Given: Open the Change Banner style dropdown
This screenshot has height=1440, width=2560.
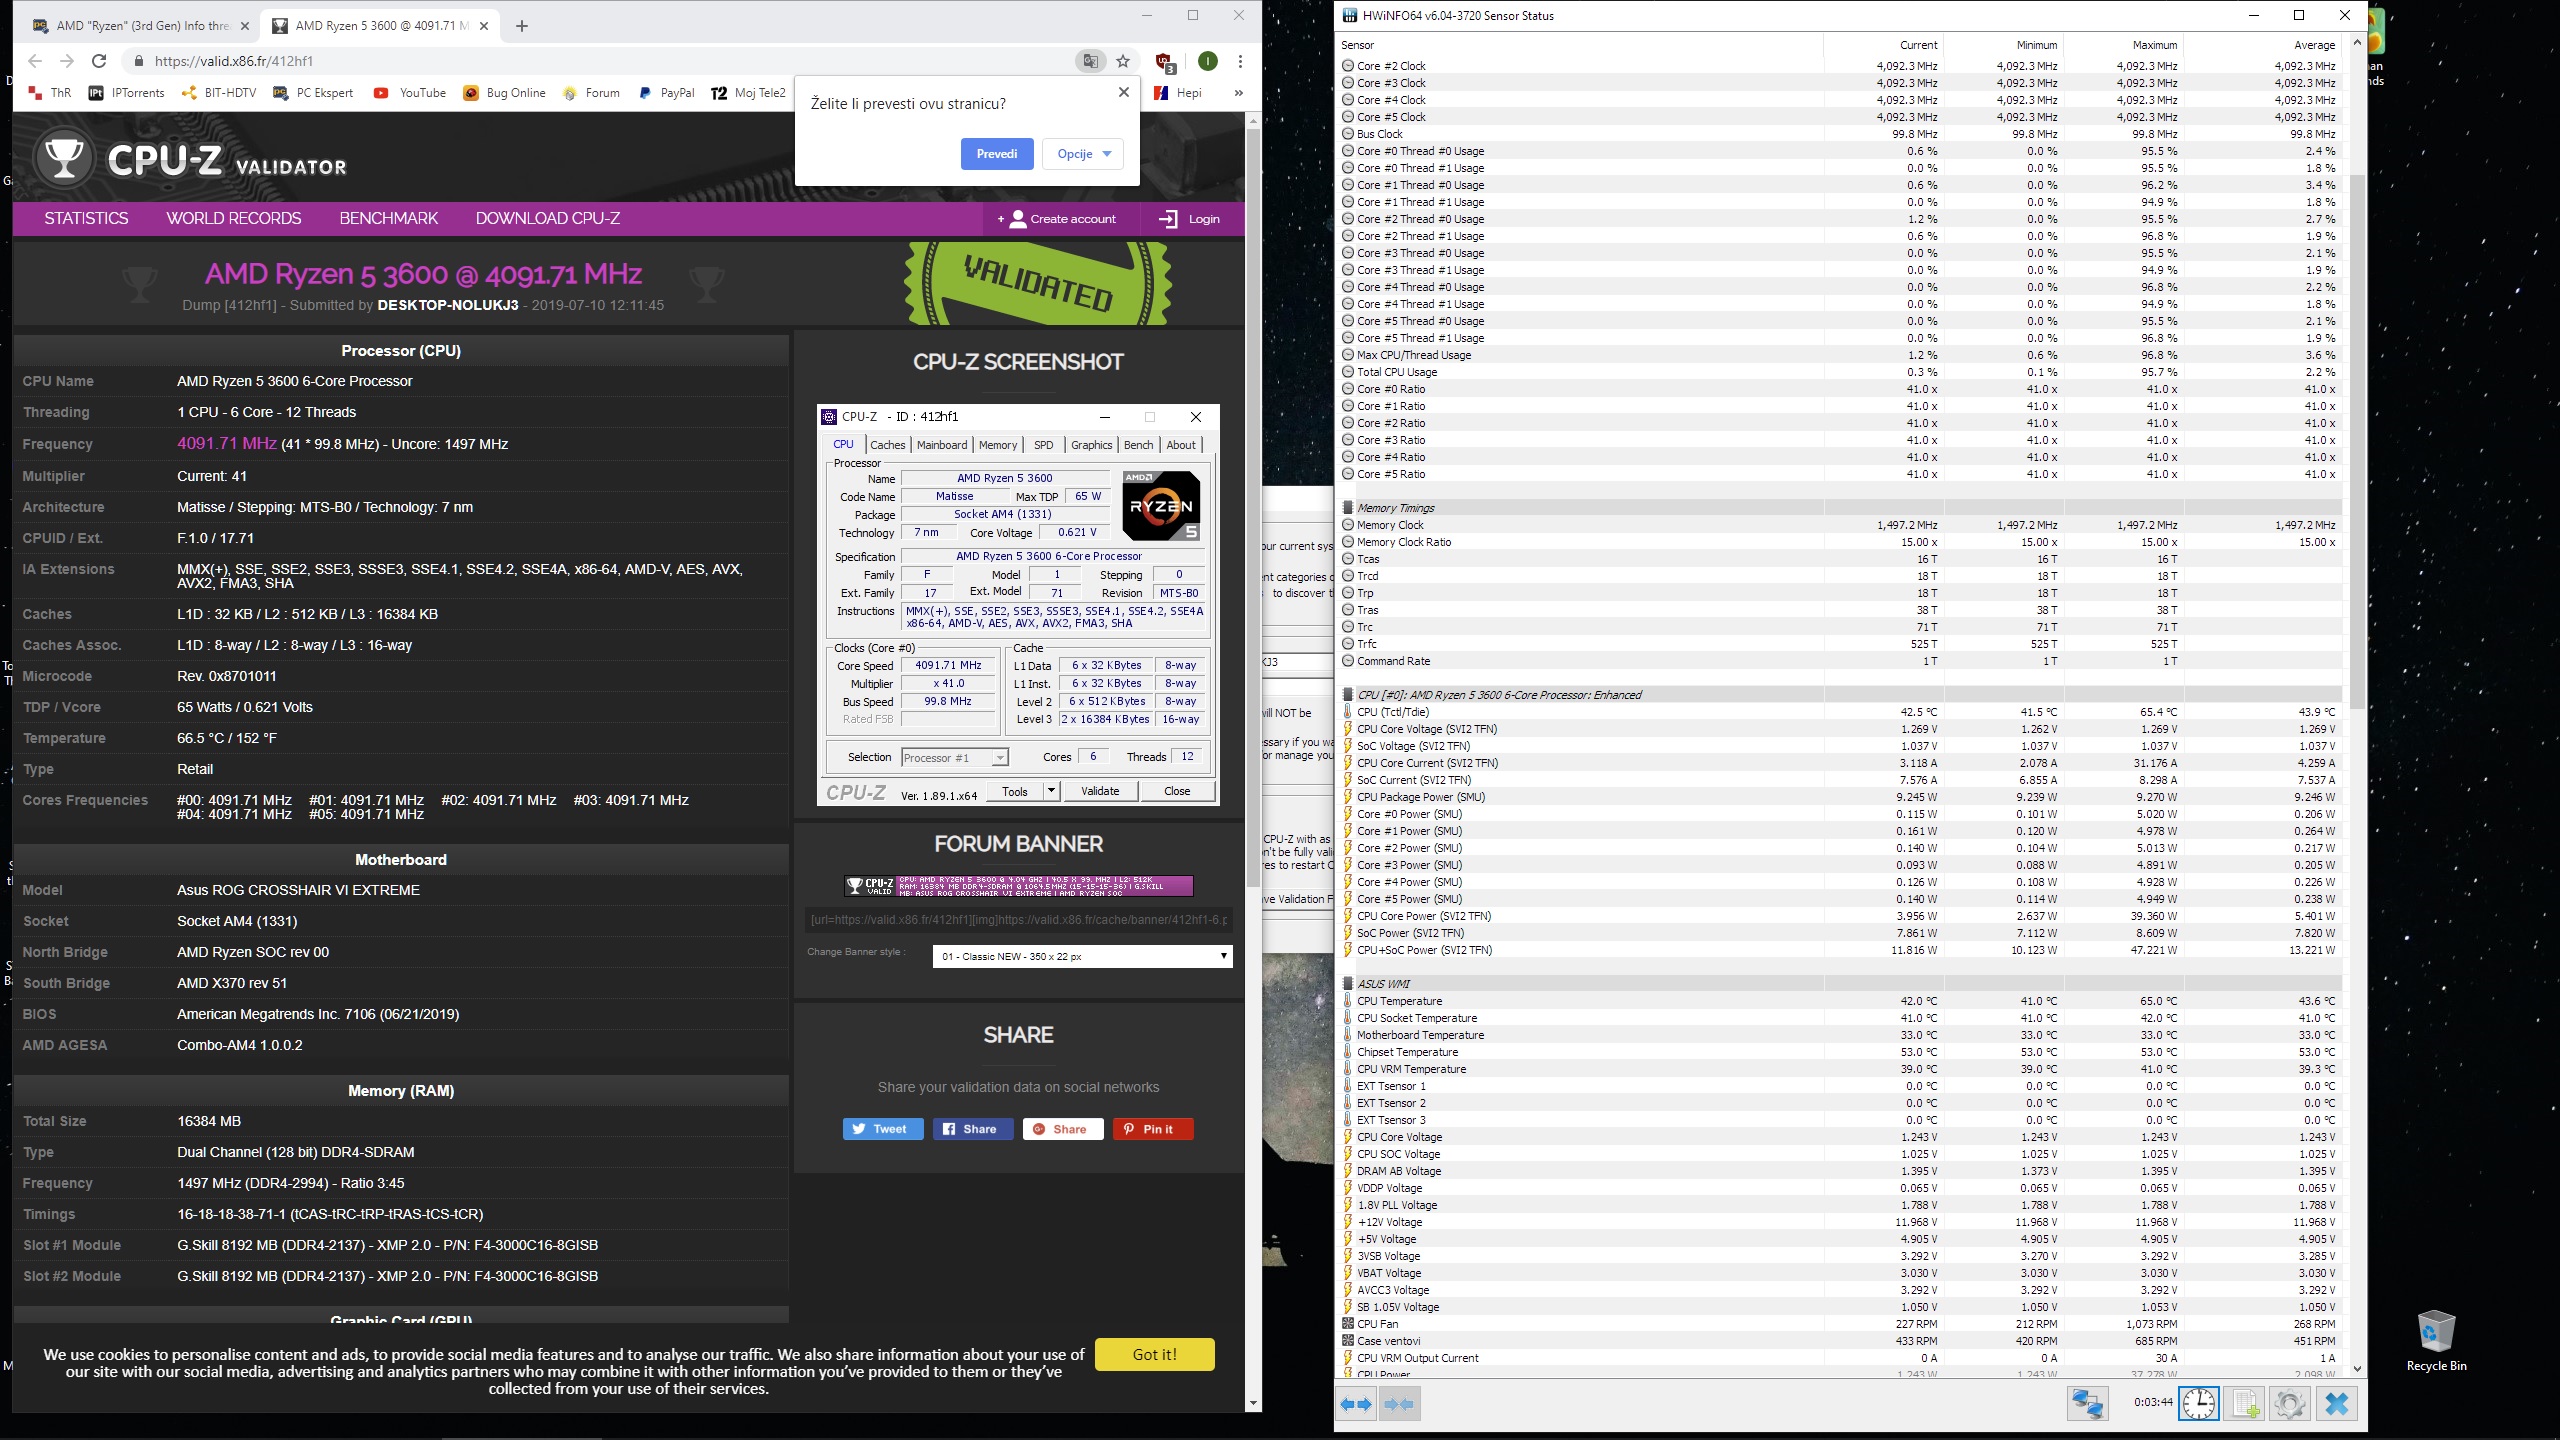Looking at the screenshot, I should pyautogui.click(x=1082, y=956).
